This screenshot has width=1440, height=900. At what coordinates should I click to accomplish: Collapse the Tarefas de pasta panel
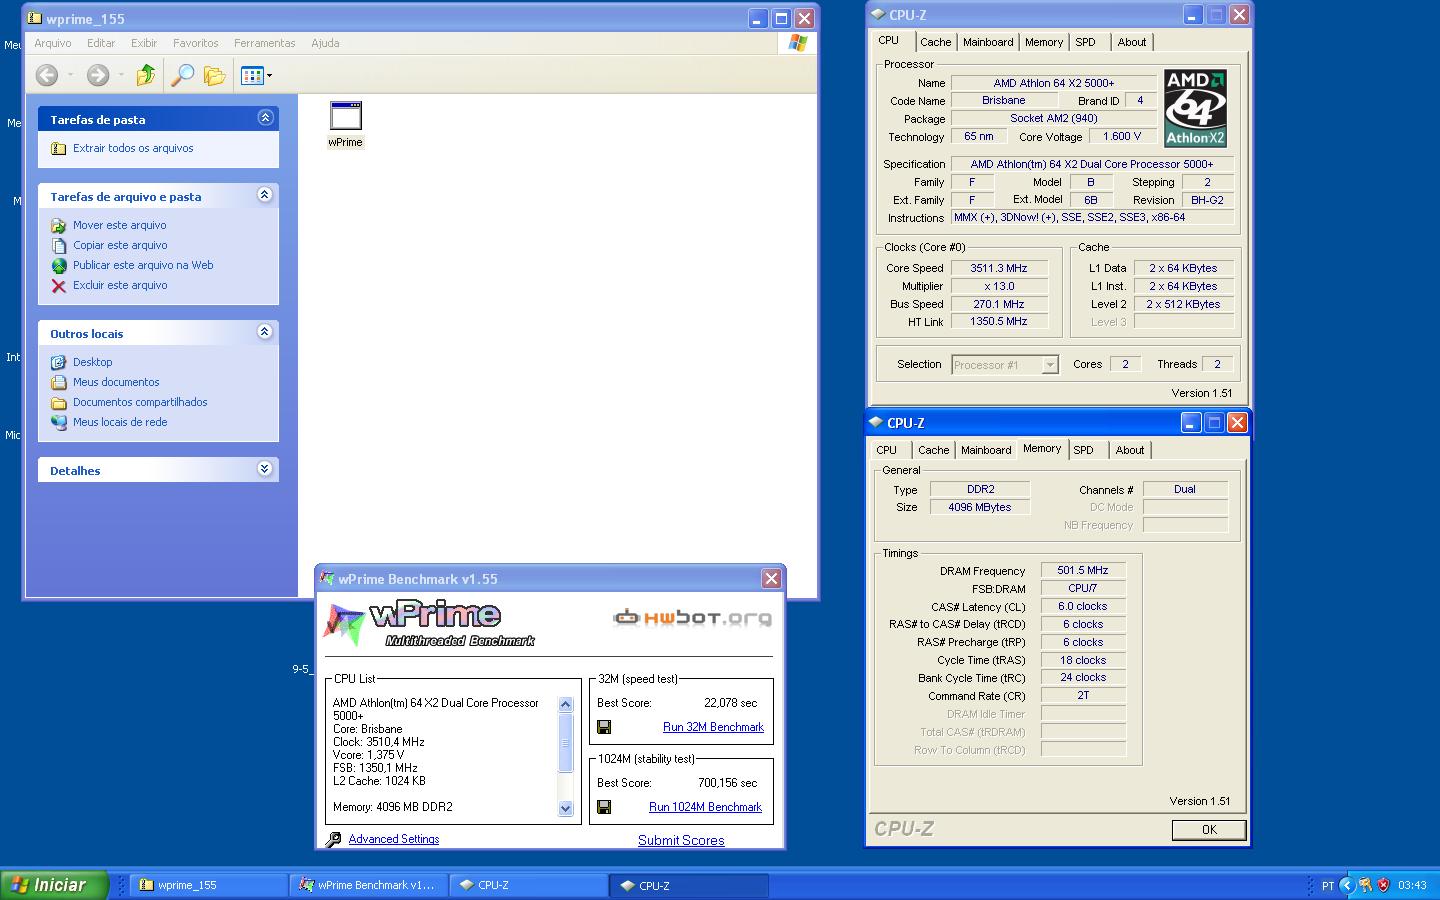(265, 118)
